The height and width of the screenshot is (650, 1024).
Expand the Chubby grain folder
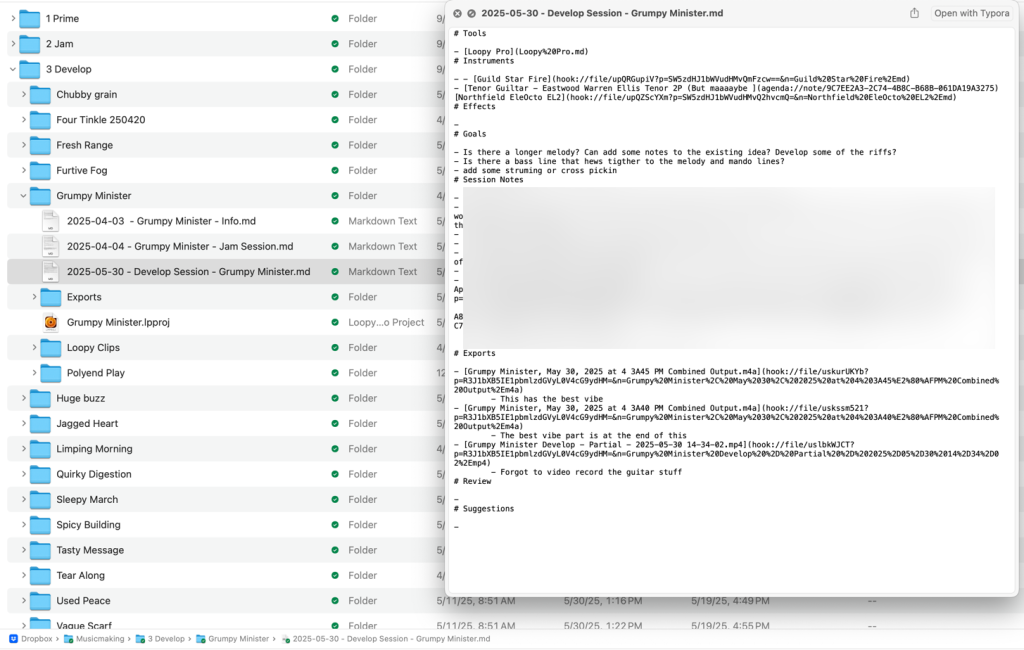pos(23,95)
